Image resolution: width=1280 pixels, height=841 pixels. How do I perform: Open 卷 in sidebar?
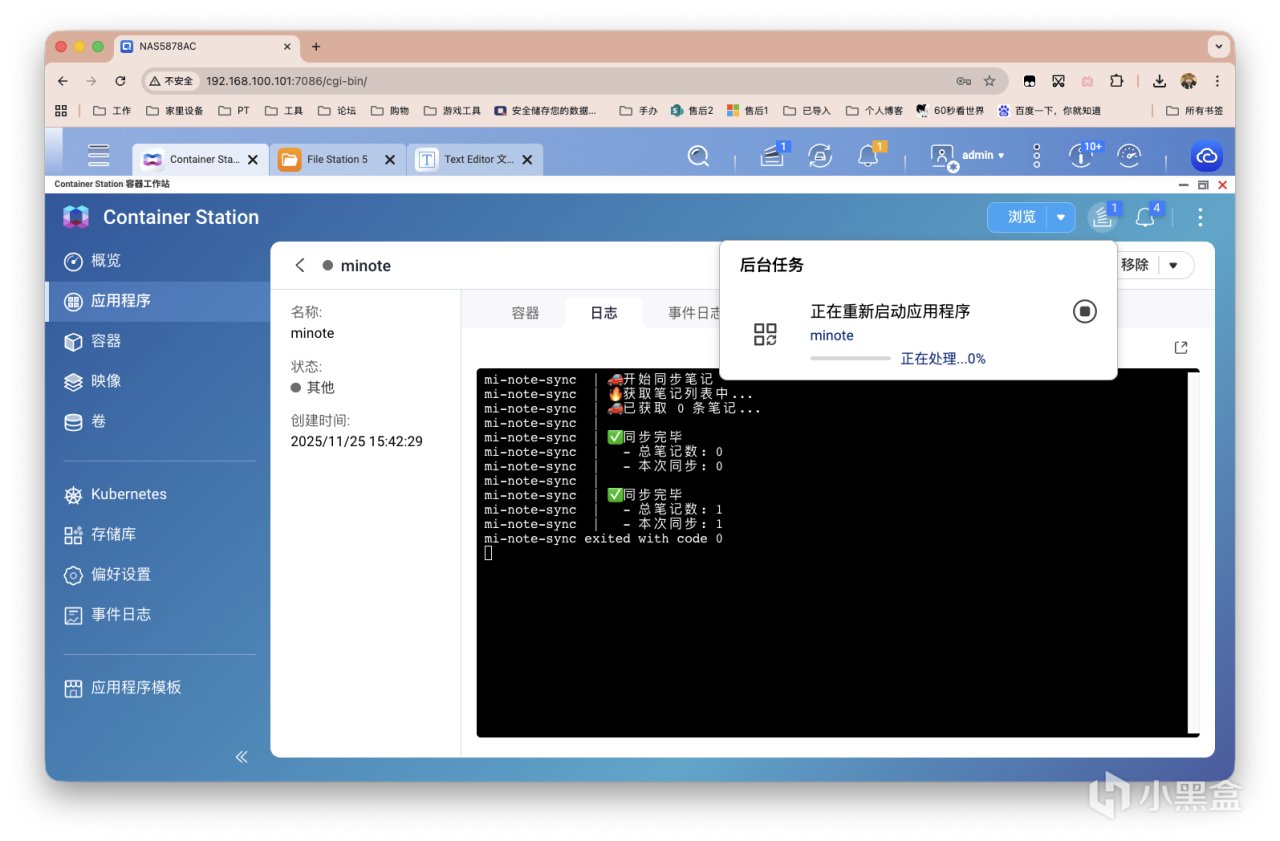pyautogui.click(x=158, y=421)
